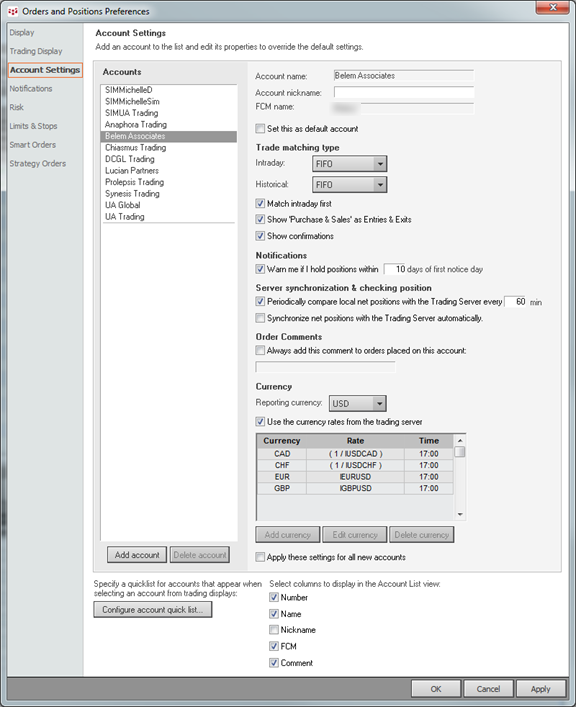576x707 pixels.
Task: Select the Synesis Trading account
Action: 169,193
